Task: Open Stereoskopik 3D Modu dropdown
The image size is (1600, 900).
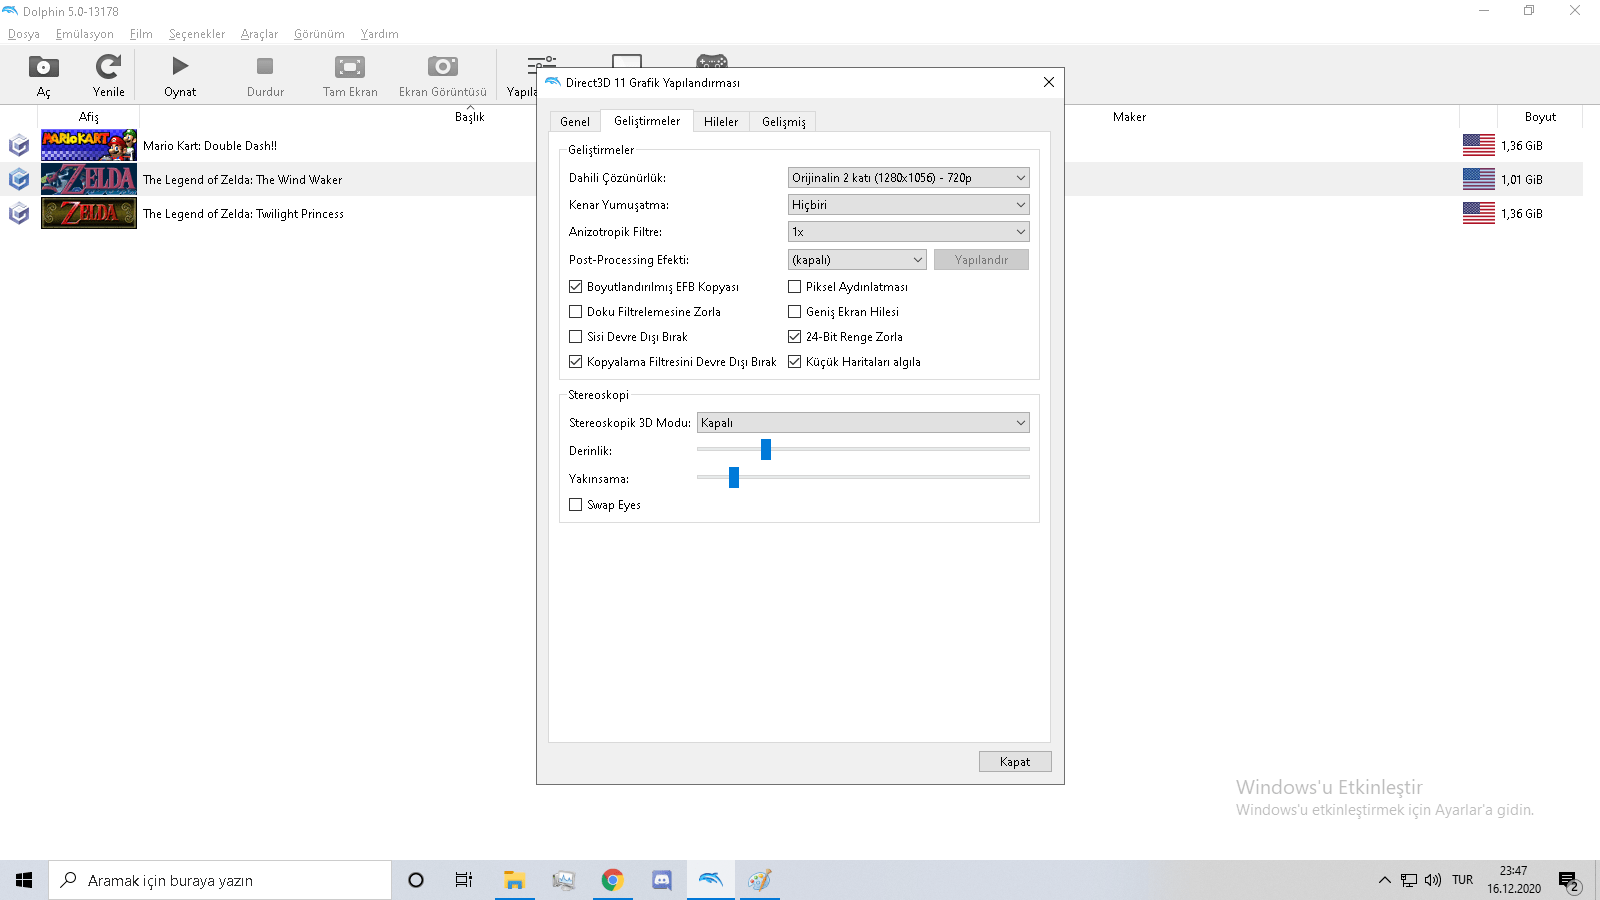Action: (863, 423)
